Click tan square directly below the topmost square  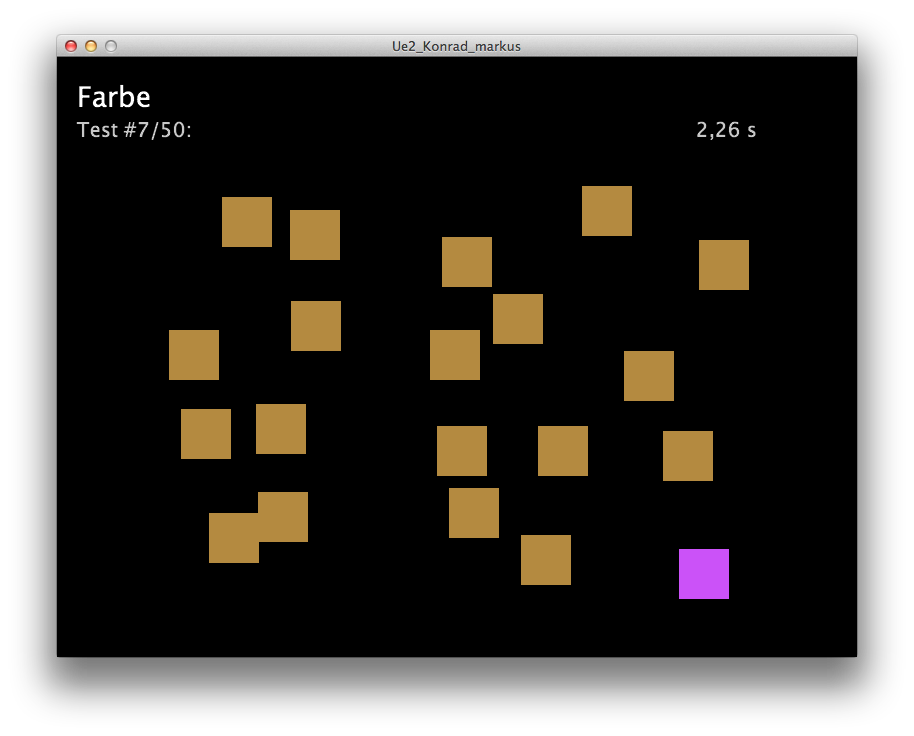(648, 376)
